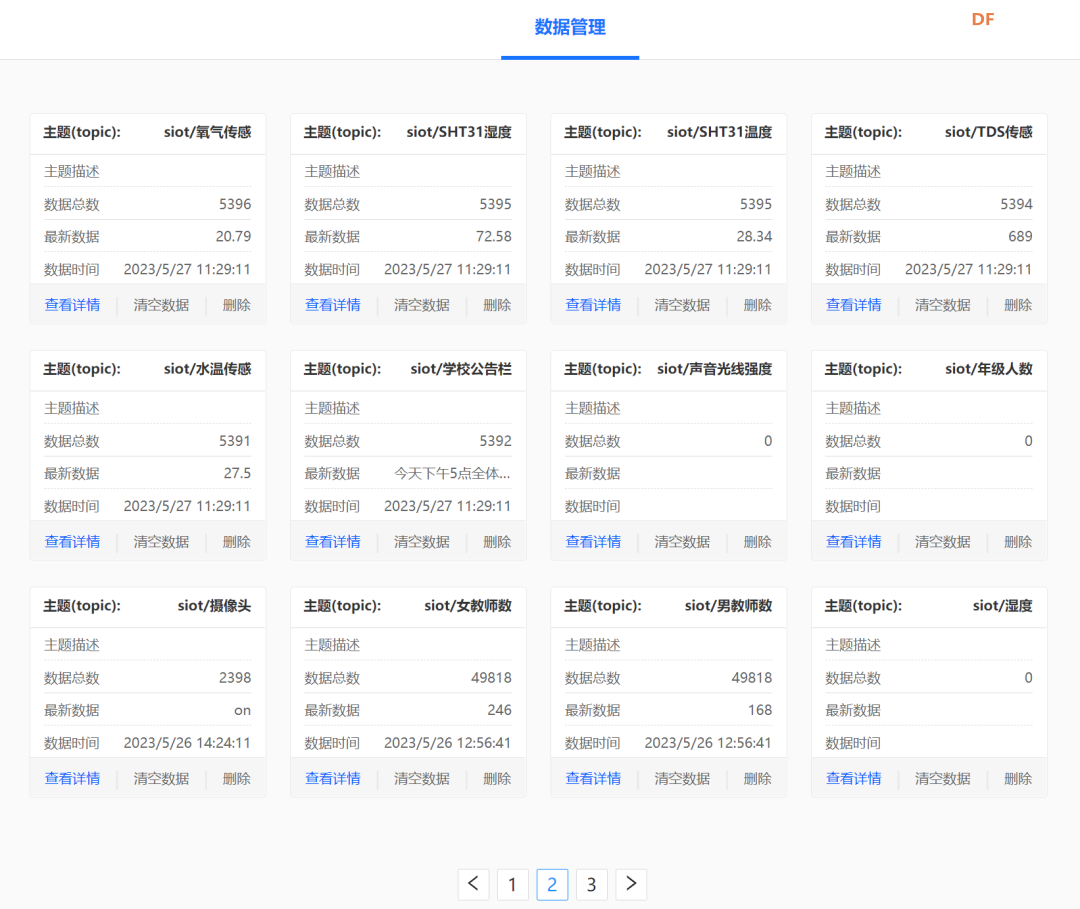Jump to page 3

point(591,884)
